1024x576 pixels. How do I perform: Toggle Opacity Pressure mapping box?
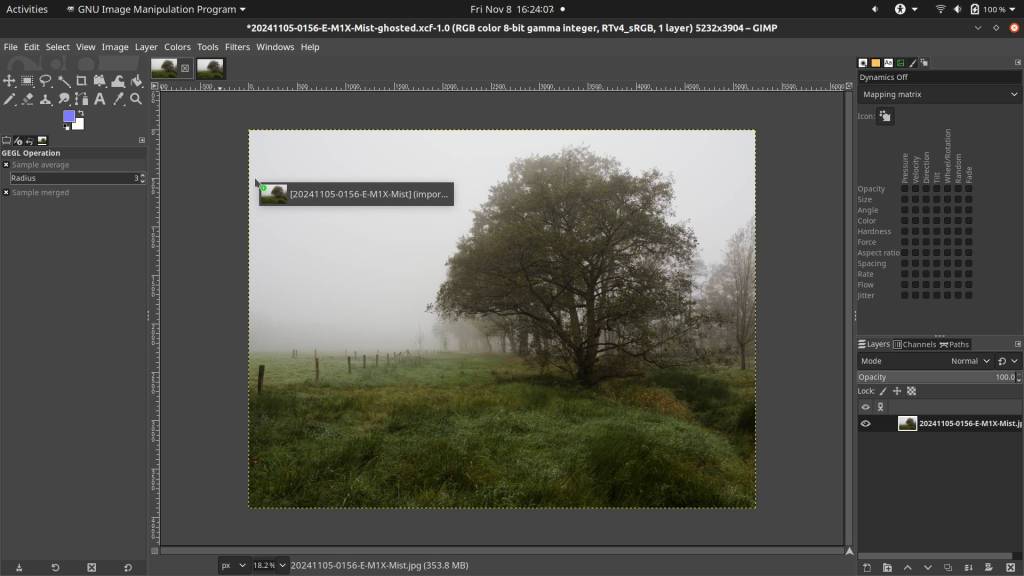pos(904,189)
